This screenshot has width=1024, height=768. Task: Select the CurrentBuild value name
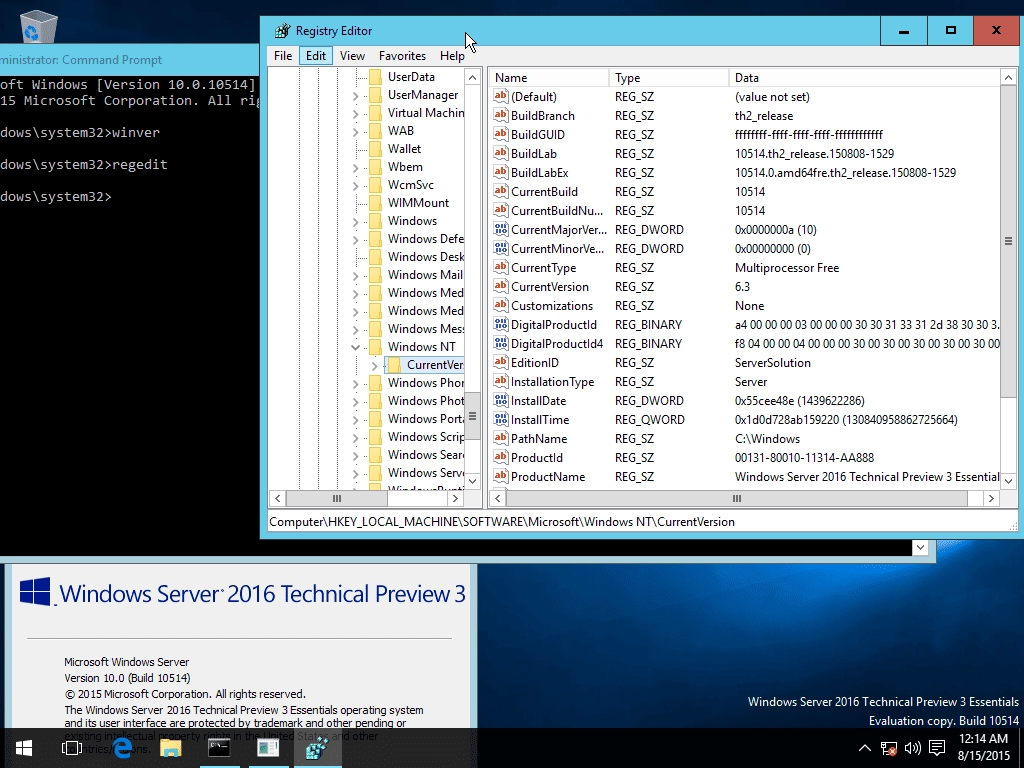544,191
